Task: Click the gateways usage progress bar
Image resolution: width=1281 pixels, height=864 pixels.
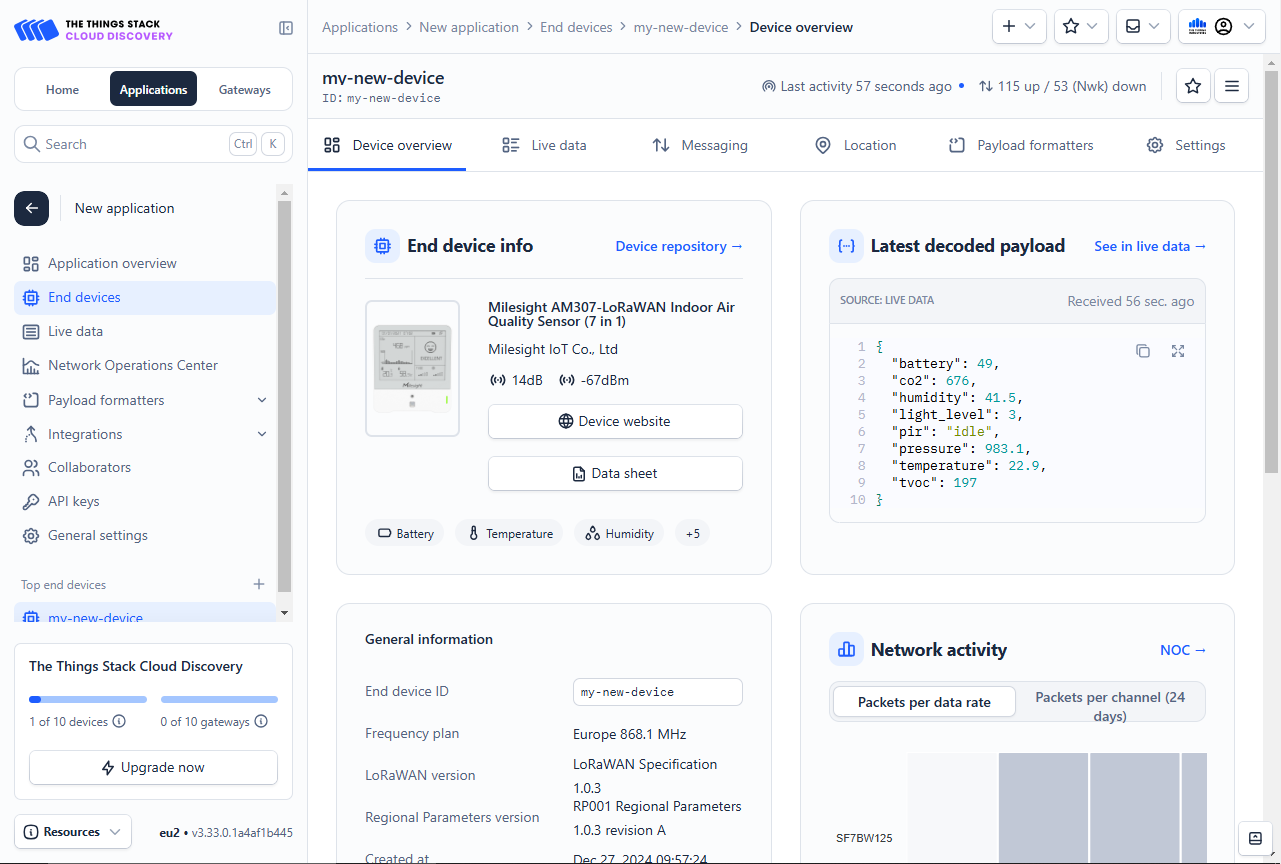Action: pyautogui.click(x=219, y=699)
